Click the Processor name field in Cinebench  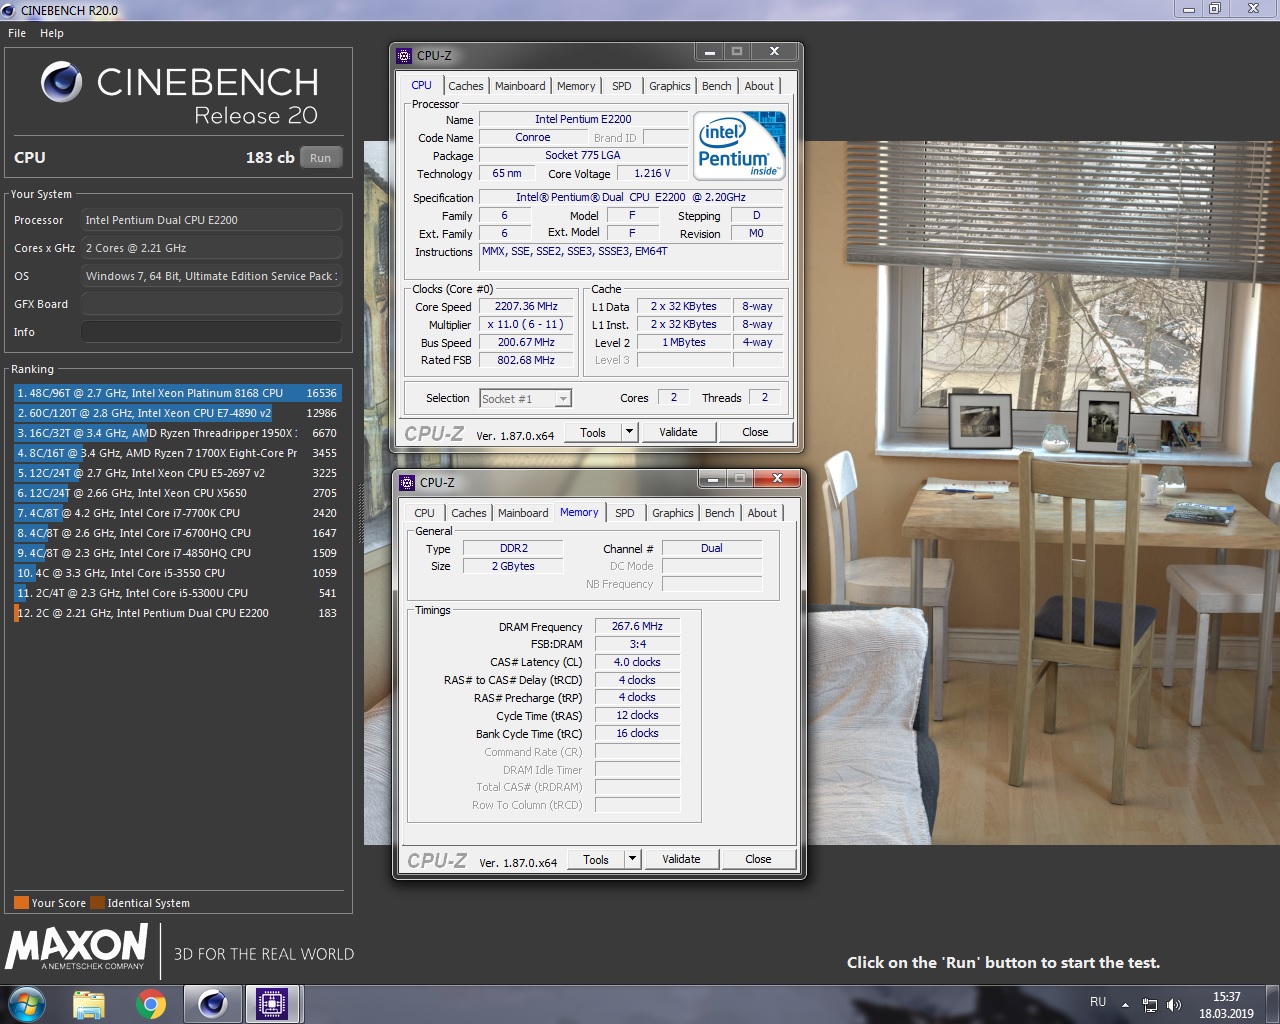click(211, 220)
